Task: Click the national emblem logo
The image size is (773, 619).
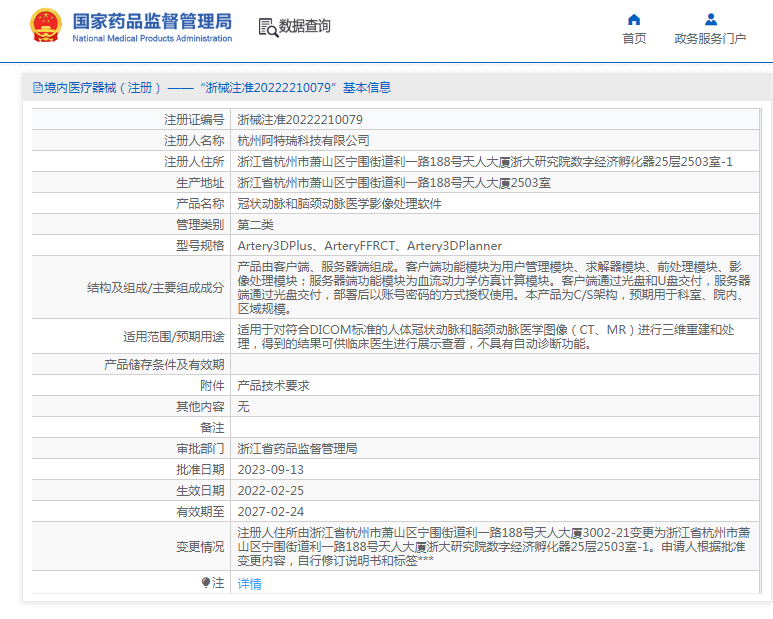Action: pos(46,26)
